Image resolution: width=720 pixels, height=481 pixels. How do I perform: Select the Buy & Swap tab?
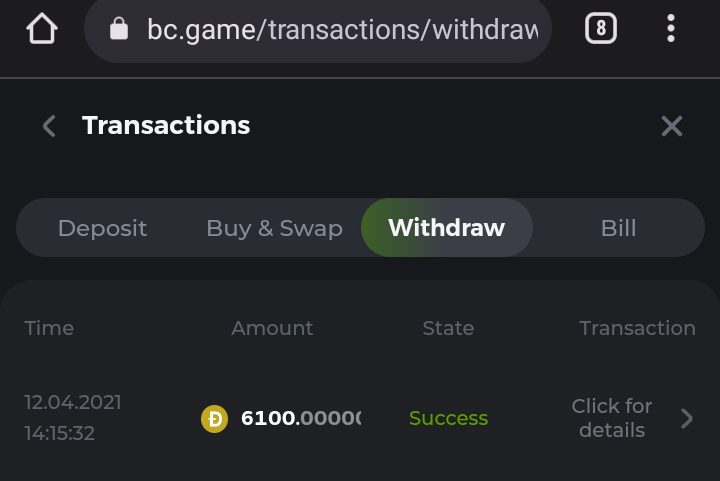coord(274,228)
